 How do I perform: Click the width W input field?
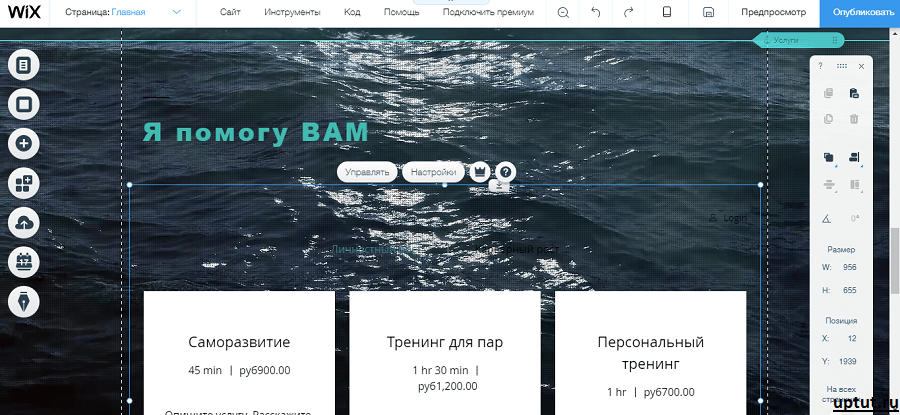[849, 267]
